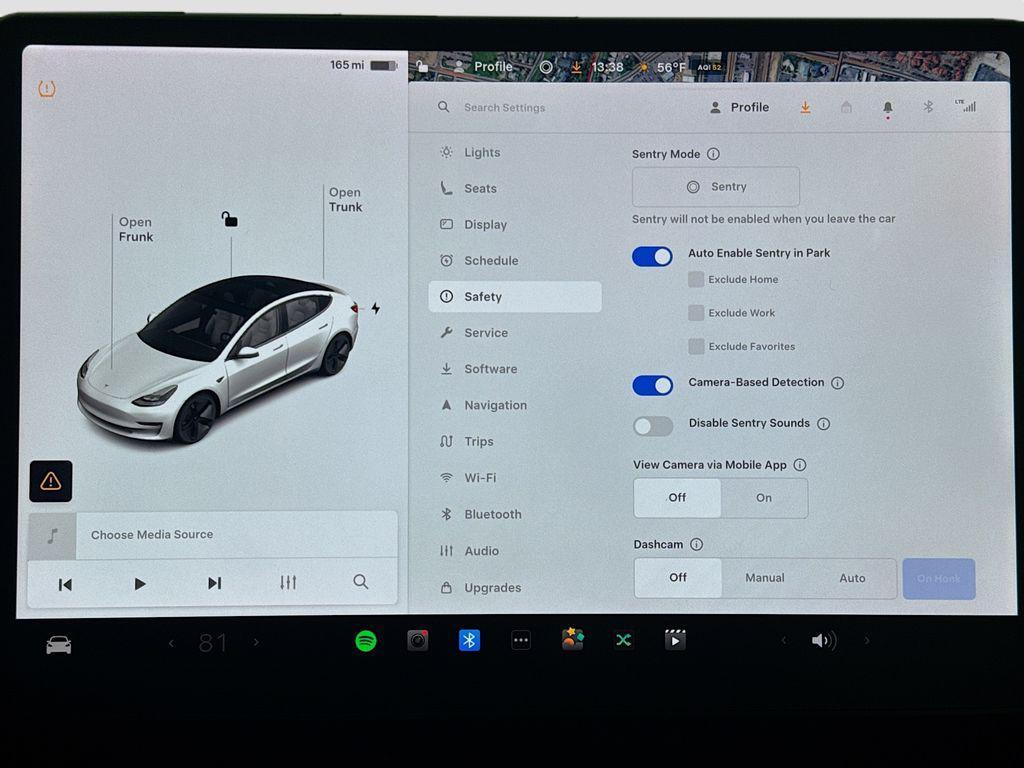The height and width of the screenshot is (768, 1024).
Task: Open the hazard warning icon near the car
Action: [50, 481]
